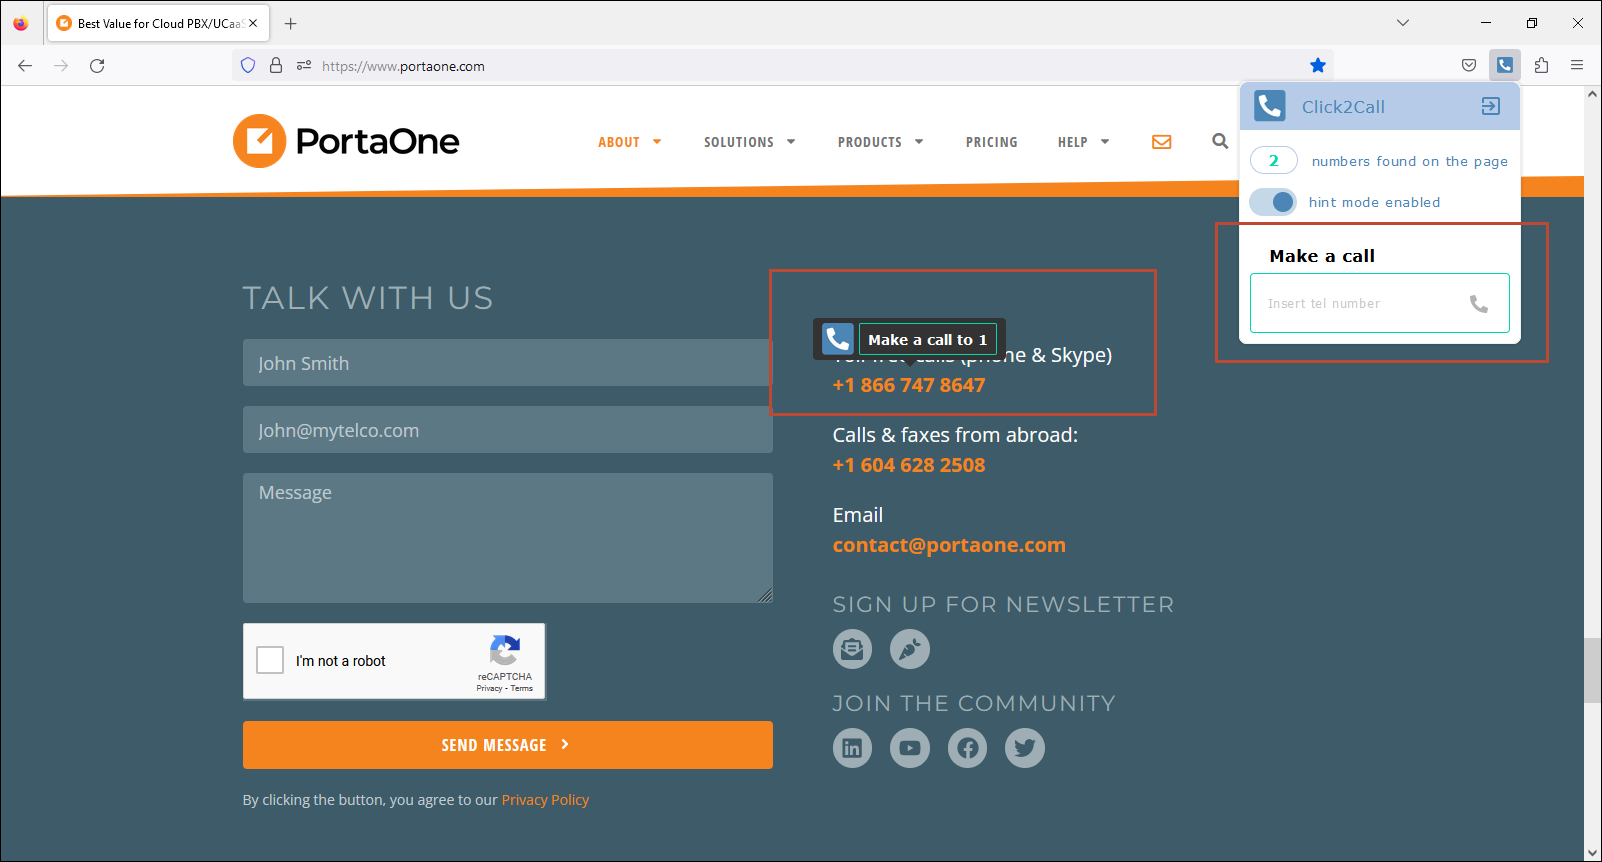The width and height of the screenshot is (1602, 862).
Task: Click the reCAPTCHA logo
Action: [x=505, y=651]
